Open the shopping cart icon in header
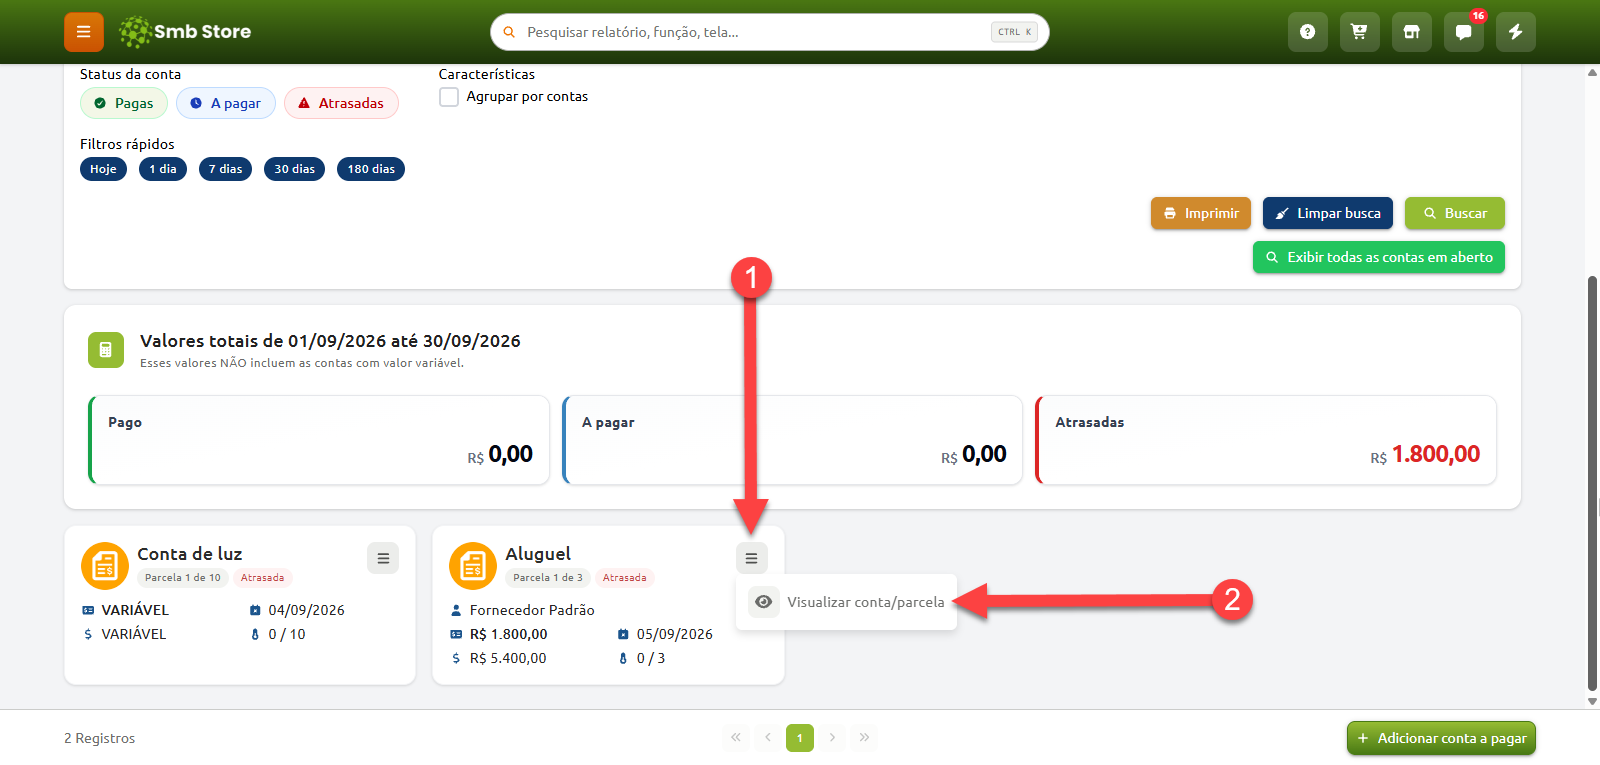Viewport: 1600px width, 765px height. click(x=1359, y=32)
